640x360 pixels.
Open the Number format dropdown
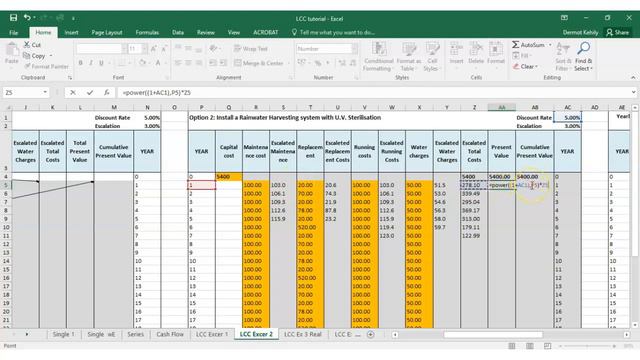point(355,49)
